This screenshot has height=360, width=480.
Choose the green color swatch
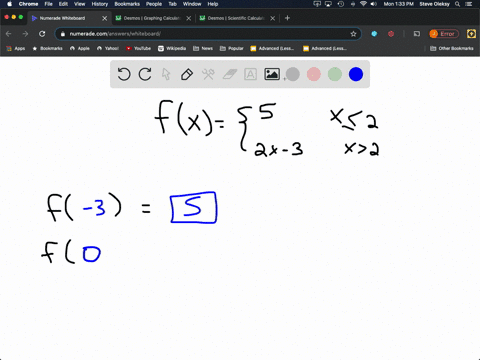(x=335, y=74)
